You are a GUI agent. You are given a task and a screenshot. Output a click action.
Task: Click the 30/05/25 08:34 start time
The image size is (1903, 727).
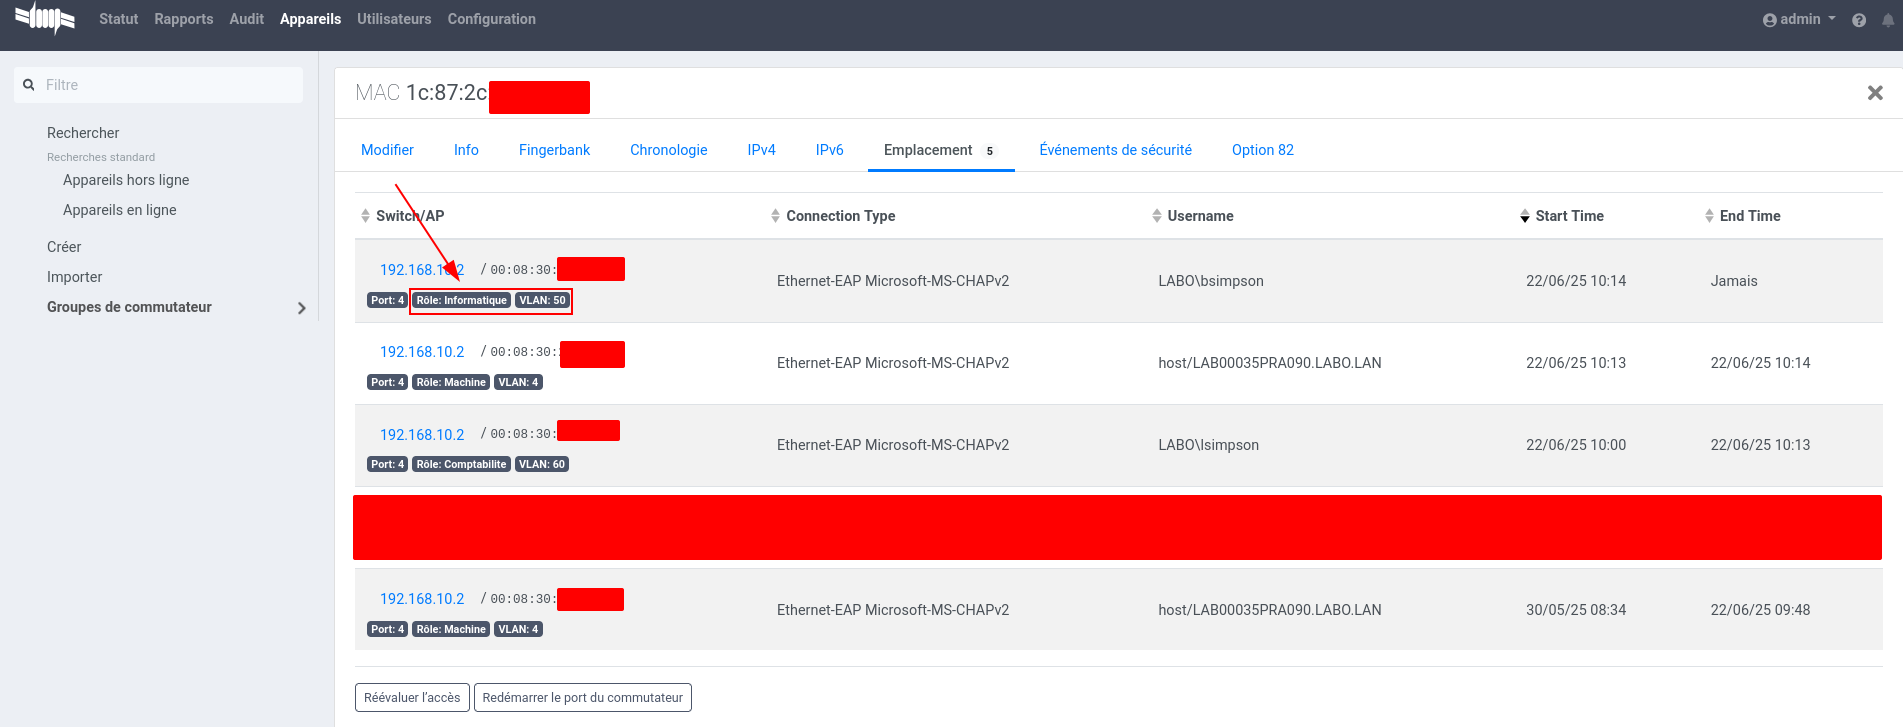pyautogui.click(x=1576, y=610)
